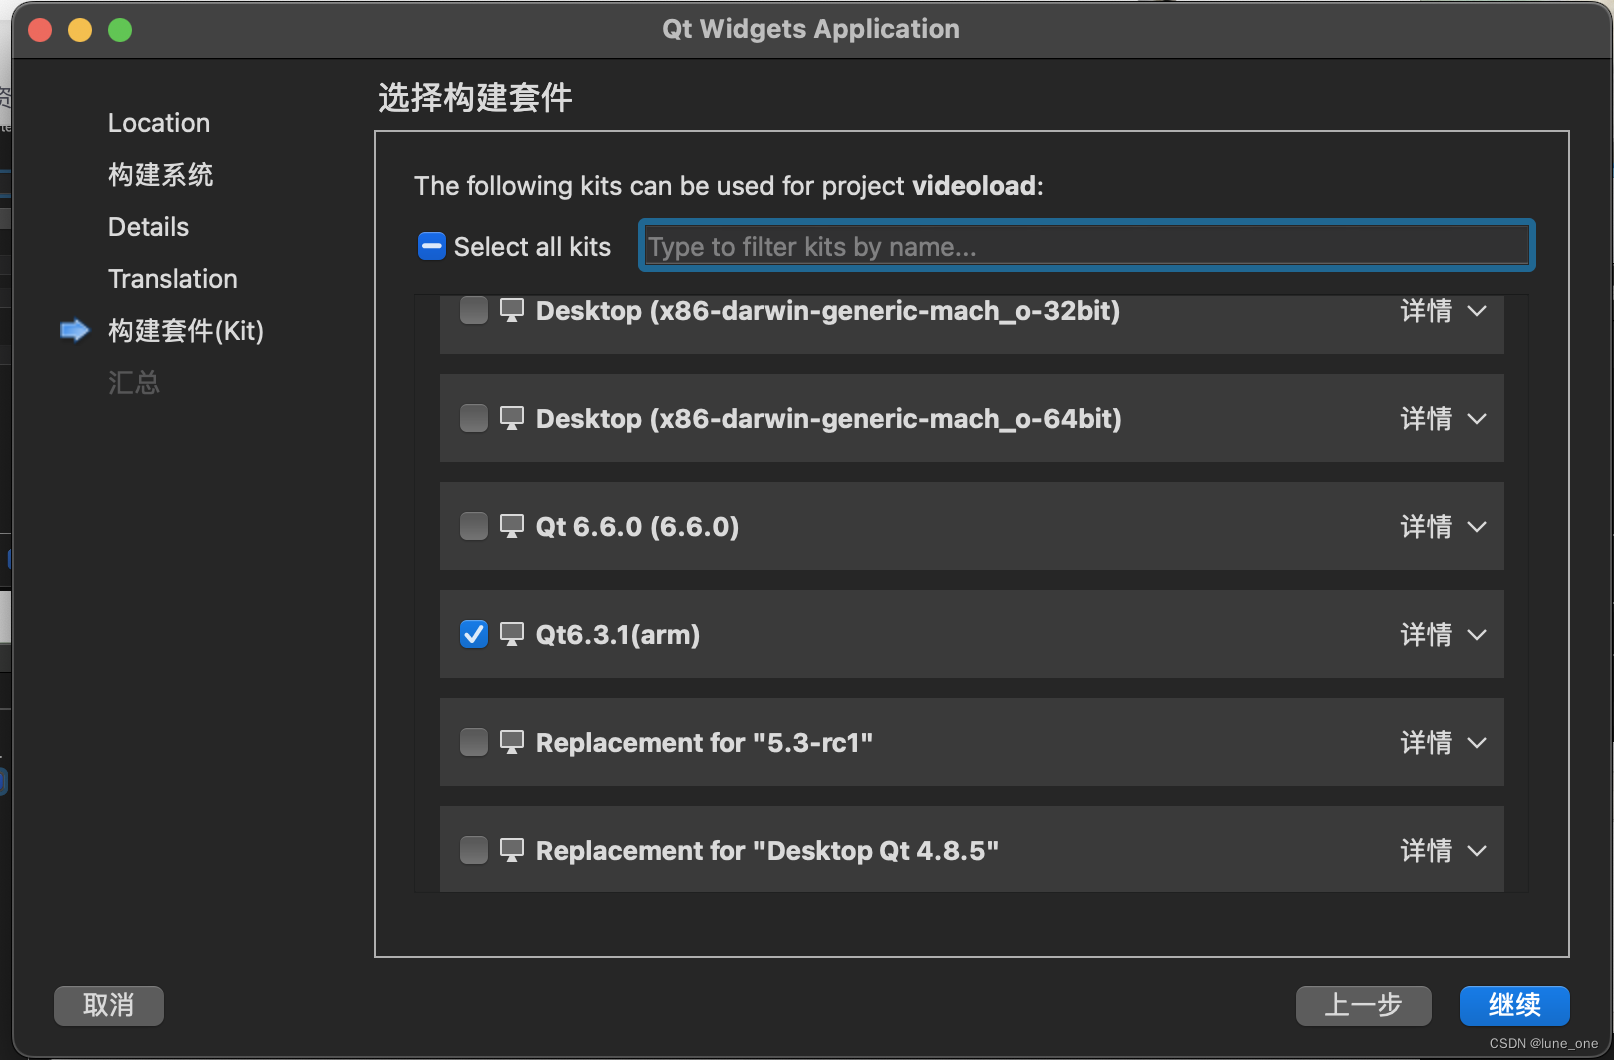The width and height of the screenshot is (1614, 1060).
Task: Click the blue arrow indicator beside 构建套件(Kit)
Action: 73,330
